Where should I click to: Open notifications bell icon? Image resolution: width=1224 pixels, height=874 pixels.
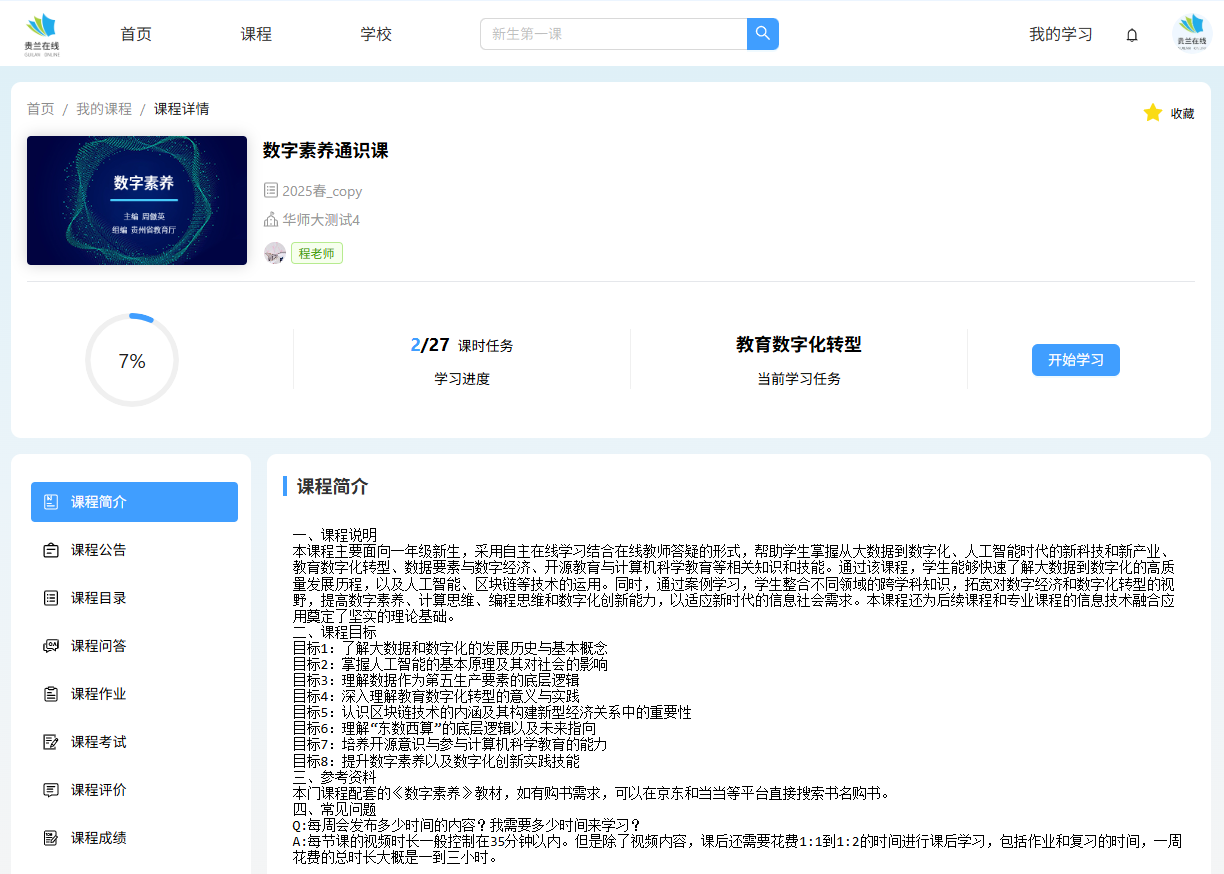click(1132, 35)
